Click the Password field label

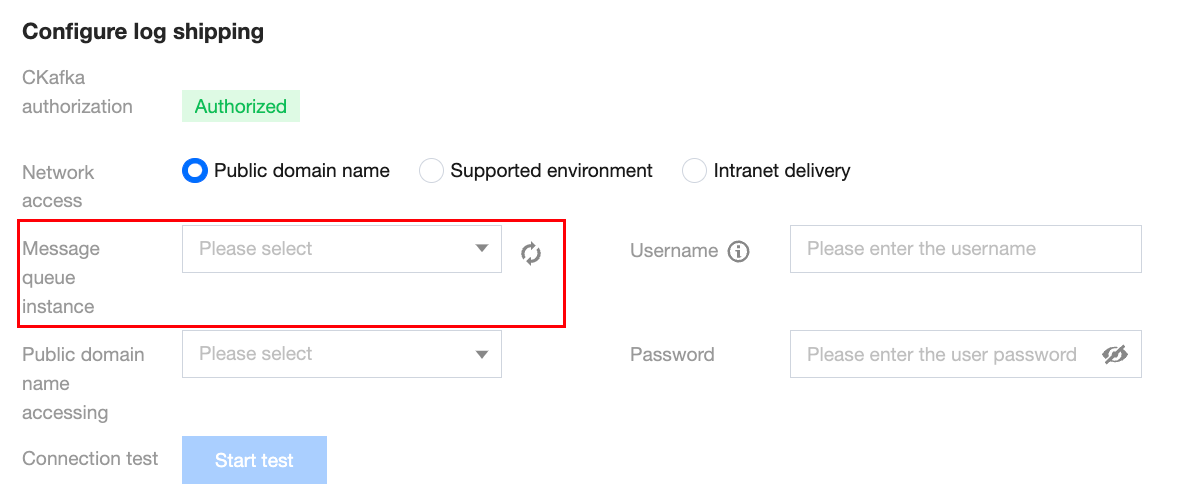[672, 354]
